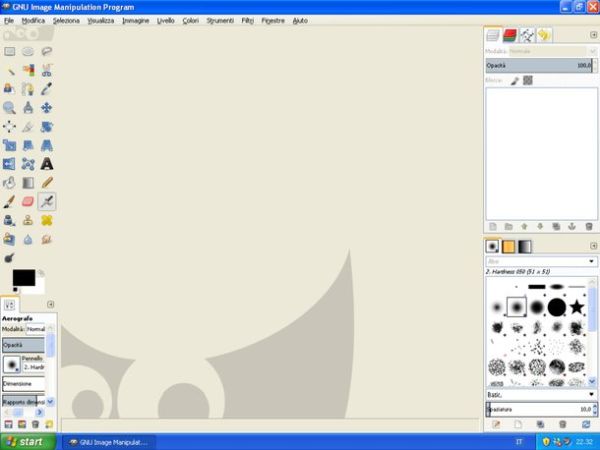Open the Aerografo Modalità dropdown in tool options

(x=36, y=329)
